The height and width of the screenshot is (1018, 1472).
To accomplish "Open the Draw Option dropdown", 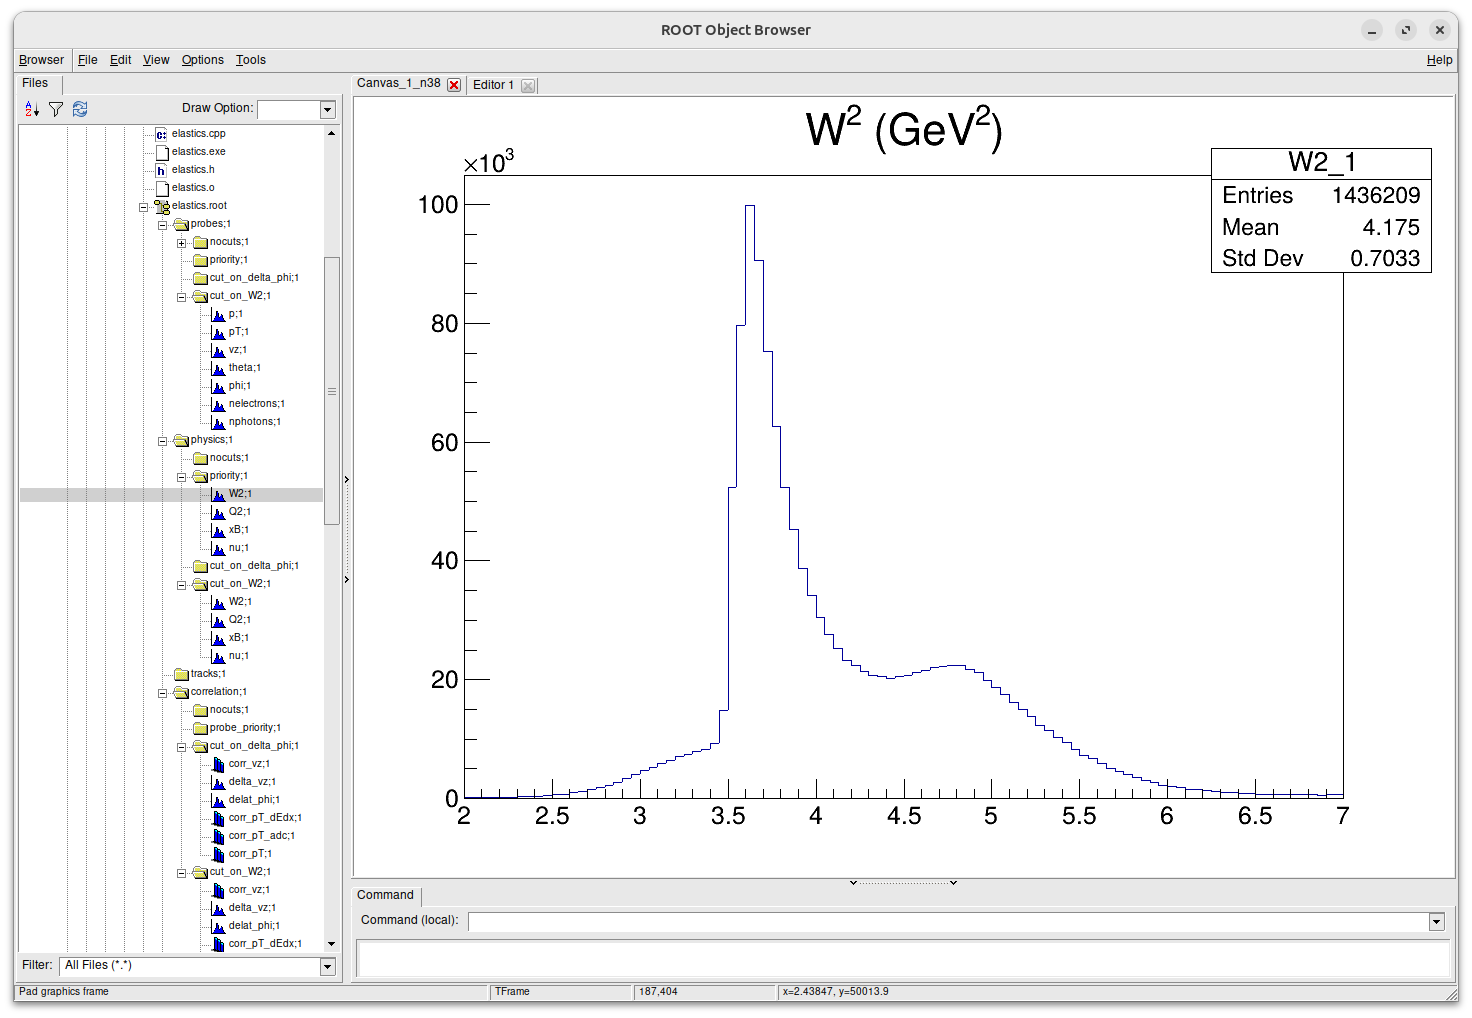I will (x=327, y=109).
